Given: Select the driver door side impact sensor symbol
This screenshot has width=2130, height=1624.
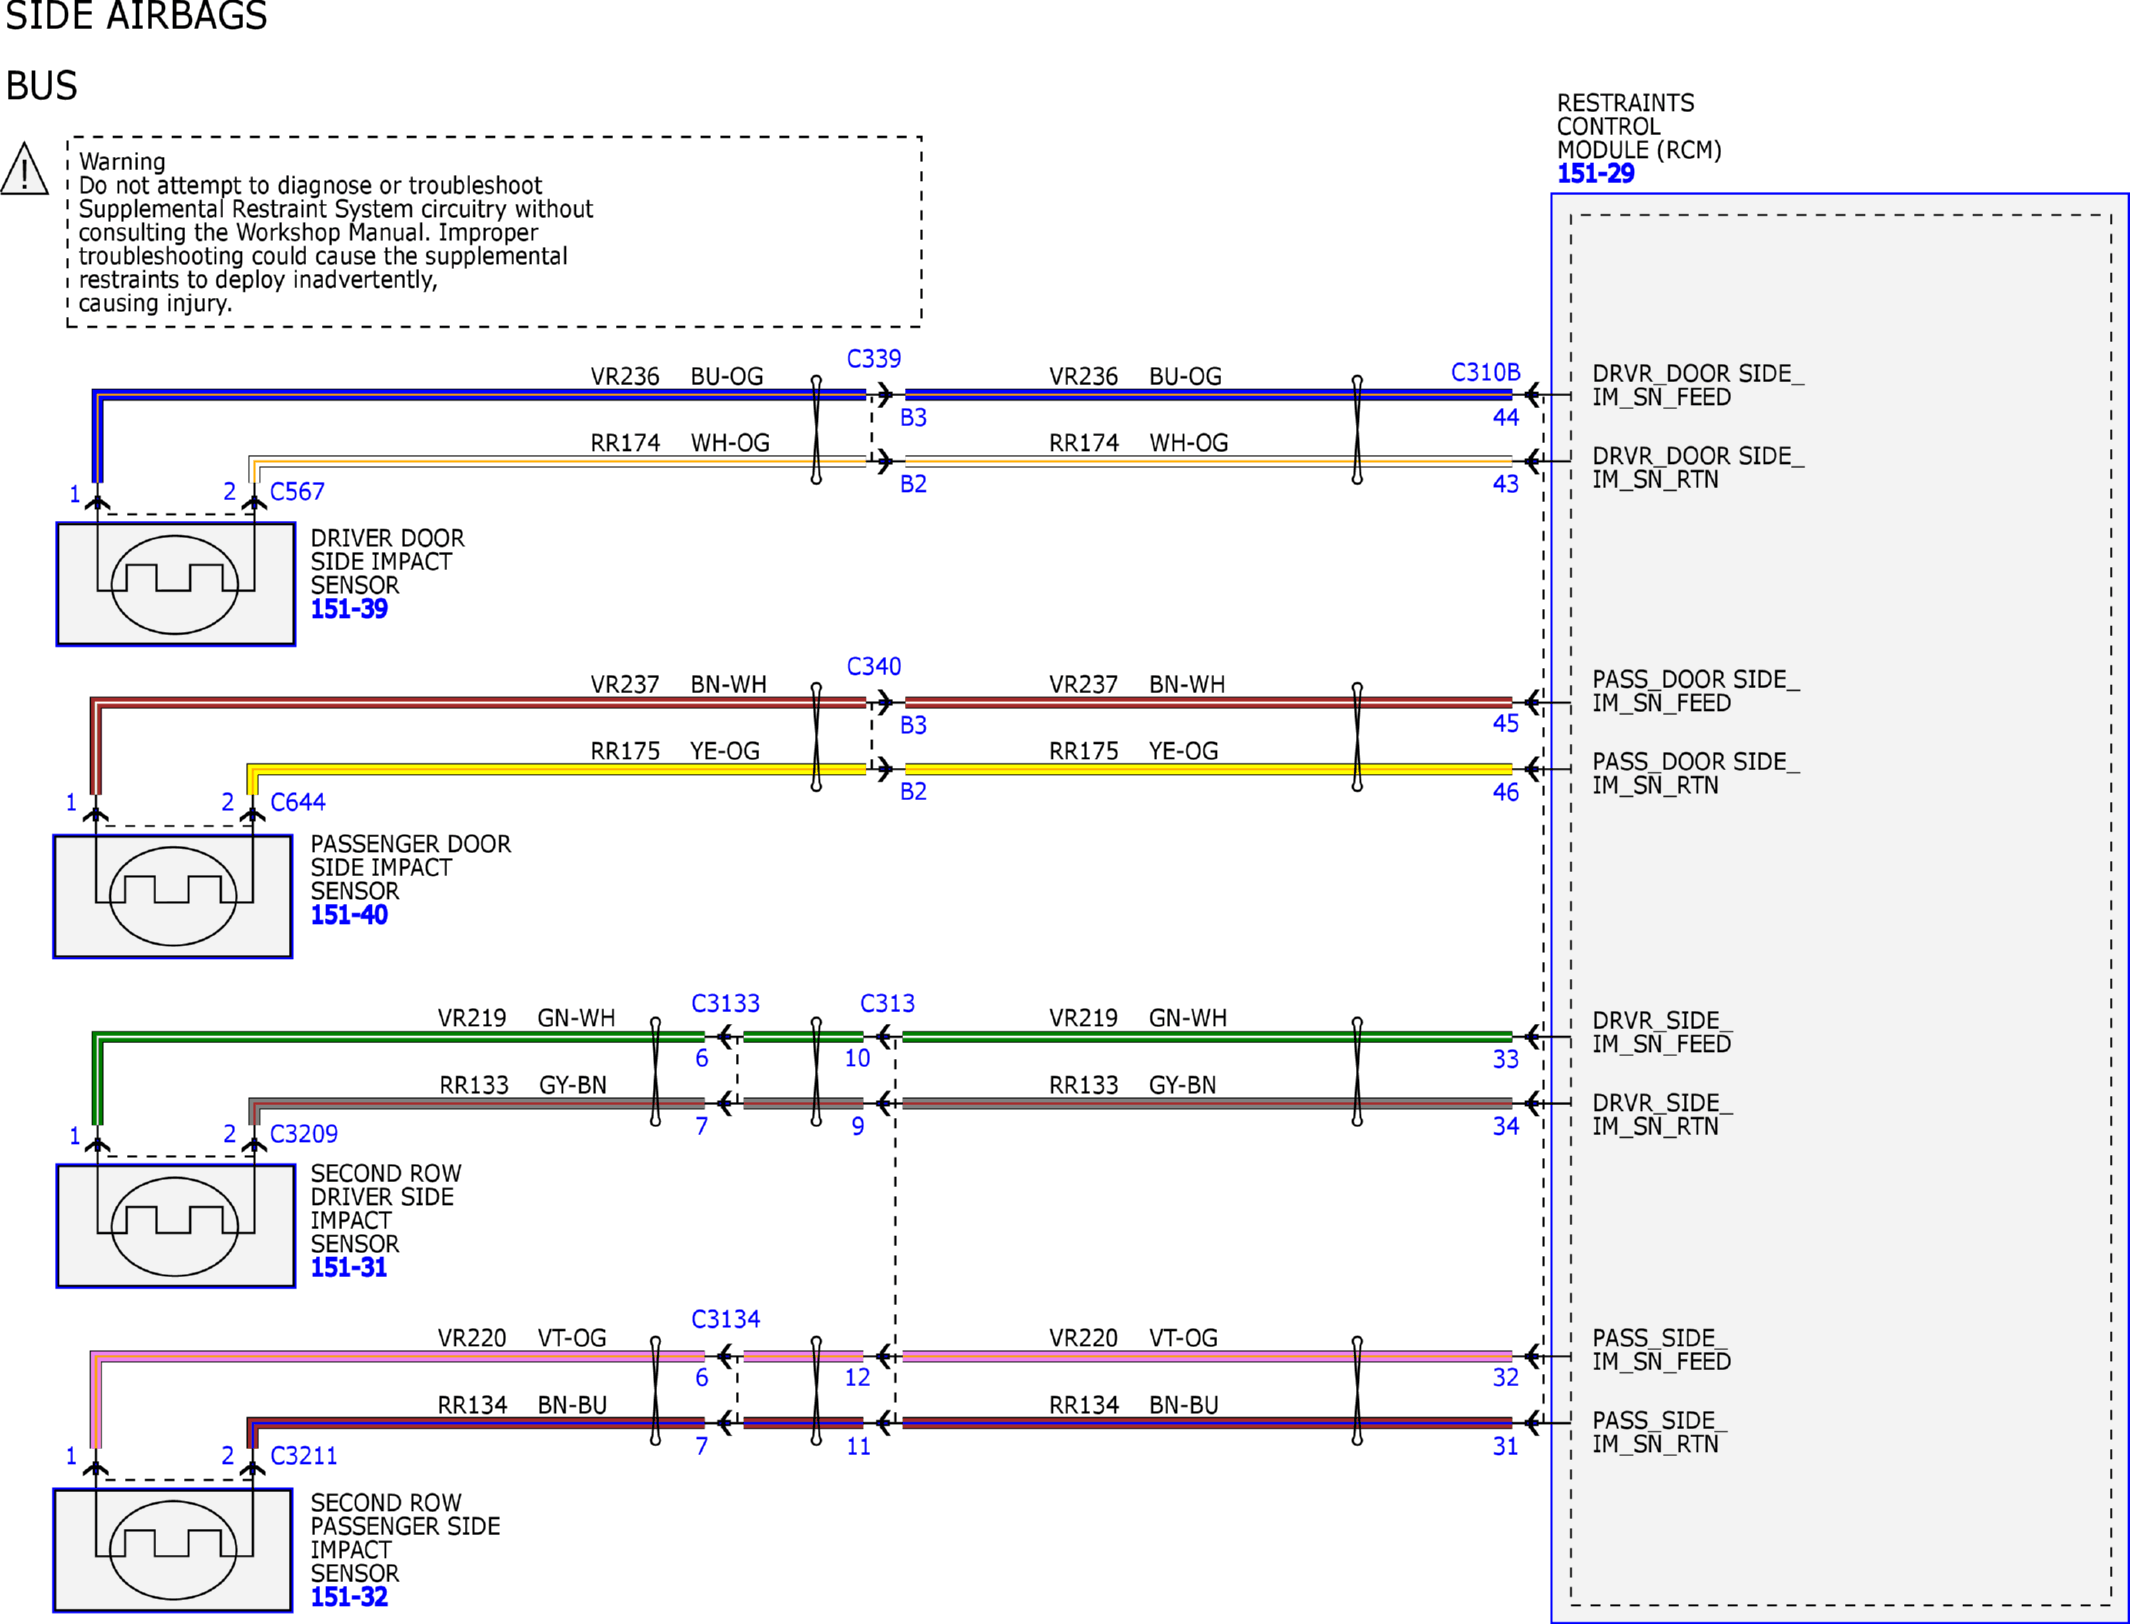Looking at the screenshot, I should (x=176, y=584).
